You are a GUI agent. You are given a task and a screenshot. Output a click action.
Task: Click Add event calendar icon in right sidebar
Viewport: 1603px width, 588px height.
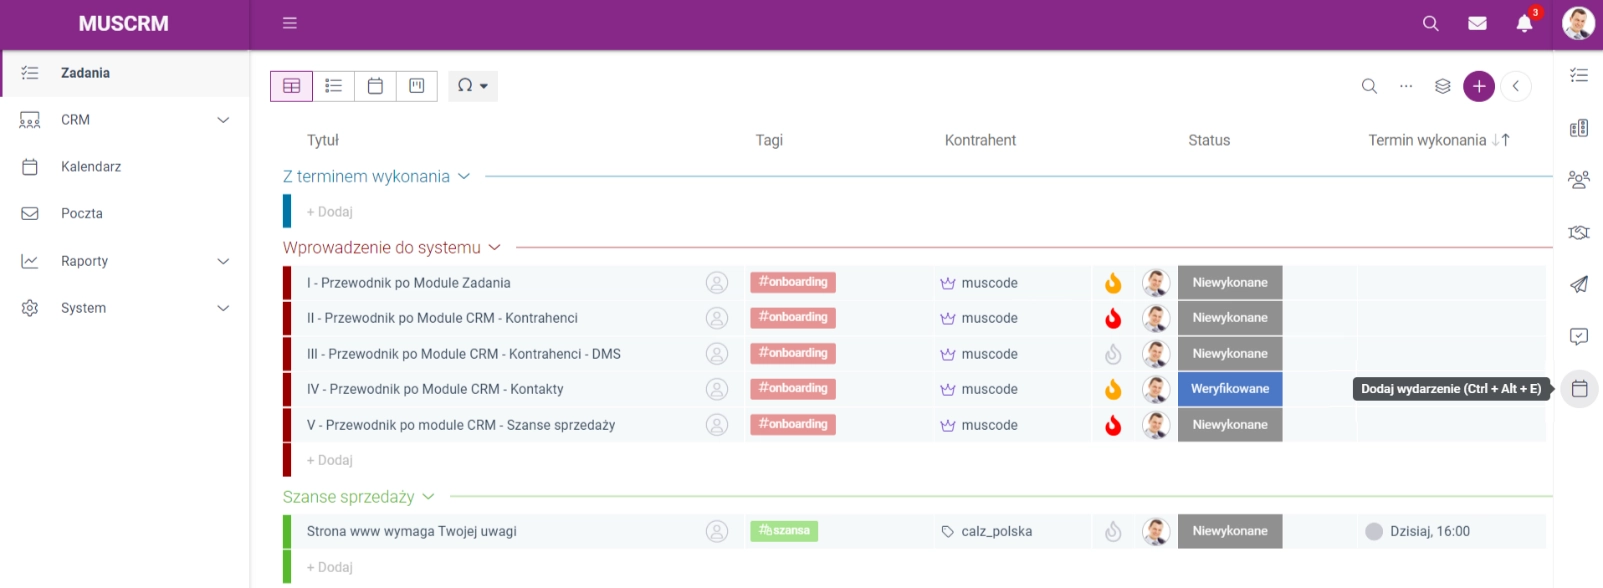[x=1580, y=389]
